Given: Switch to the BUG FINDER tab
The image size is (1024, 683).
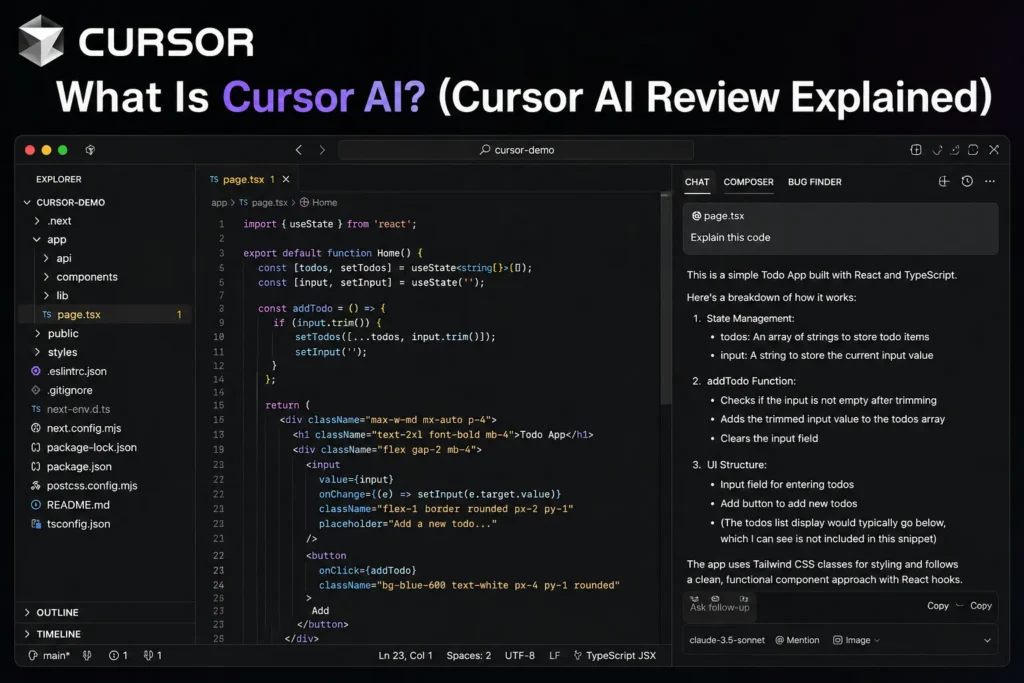Looking at the screenshot, I should (814, 182).
